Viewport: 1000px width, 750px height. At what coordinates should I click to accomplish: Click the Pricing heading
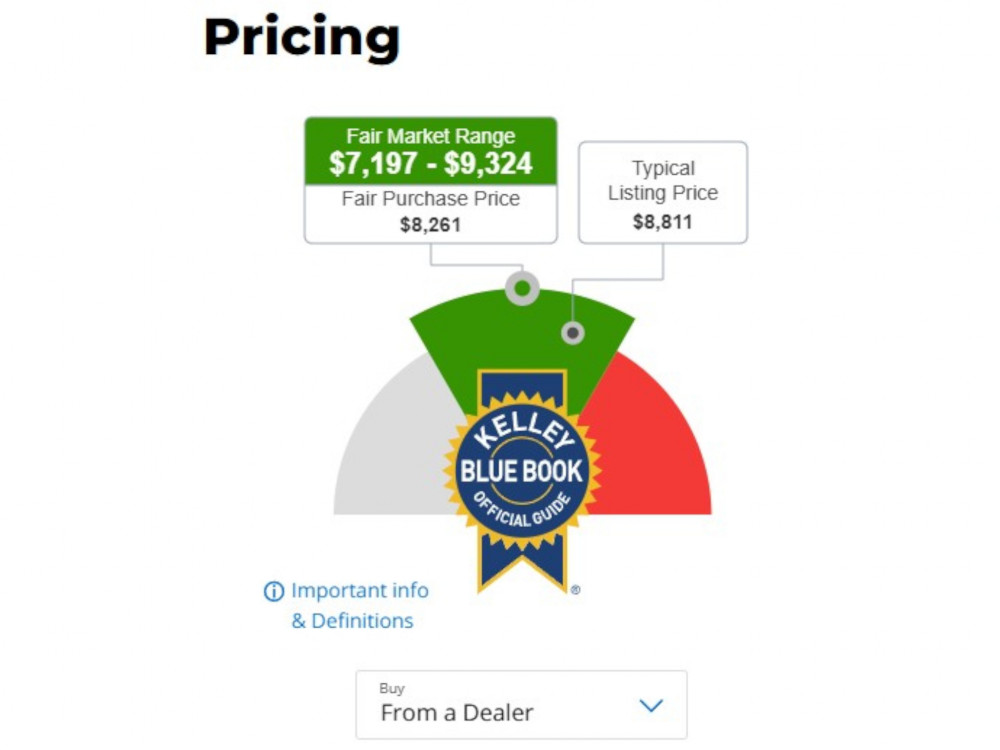click(302, 38)
